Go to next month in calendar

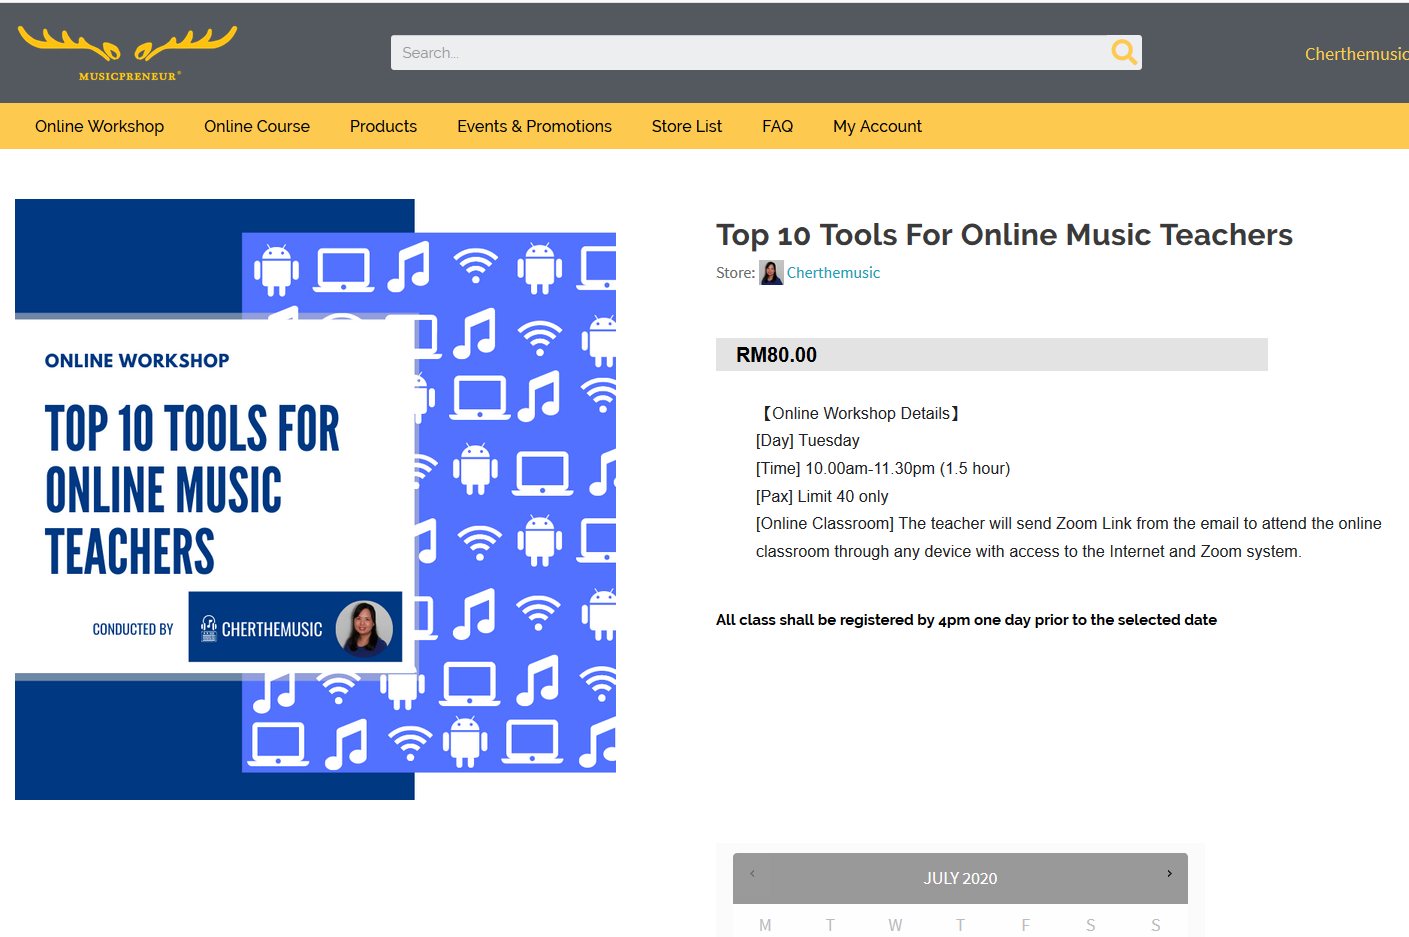click(1169, 873)
